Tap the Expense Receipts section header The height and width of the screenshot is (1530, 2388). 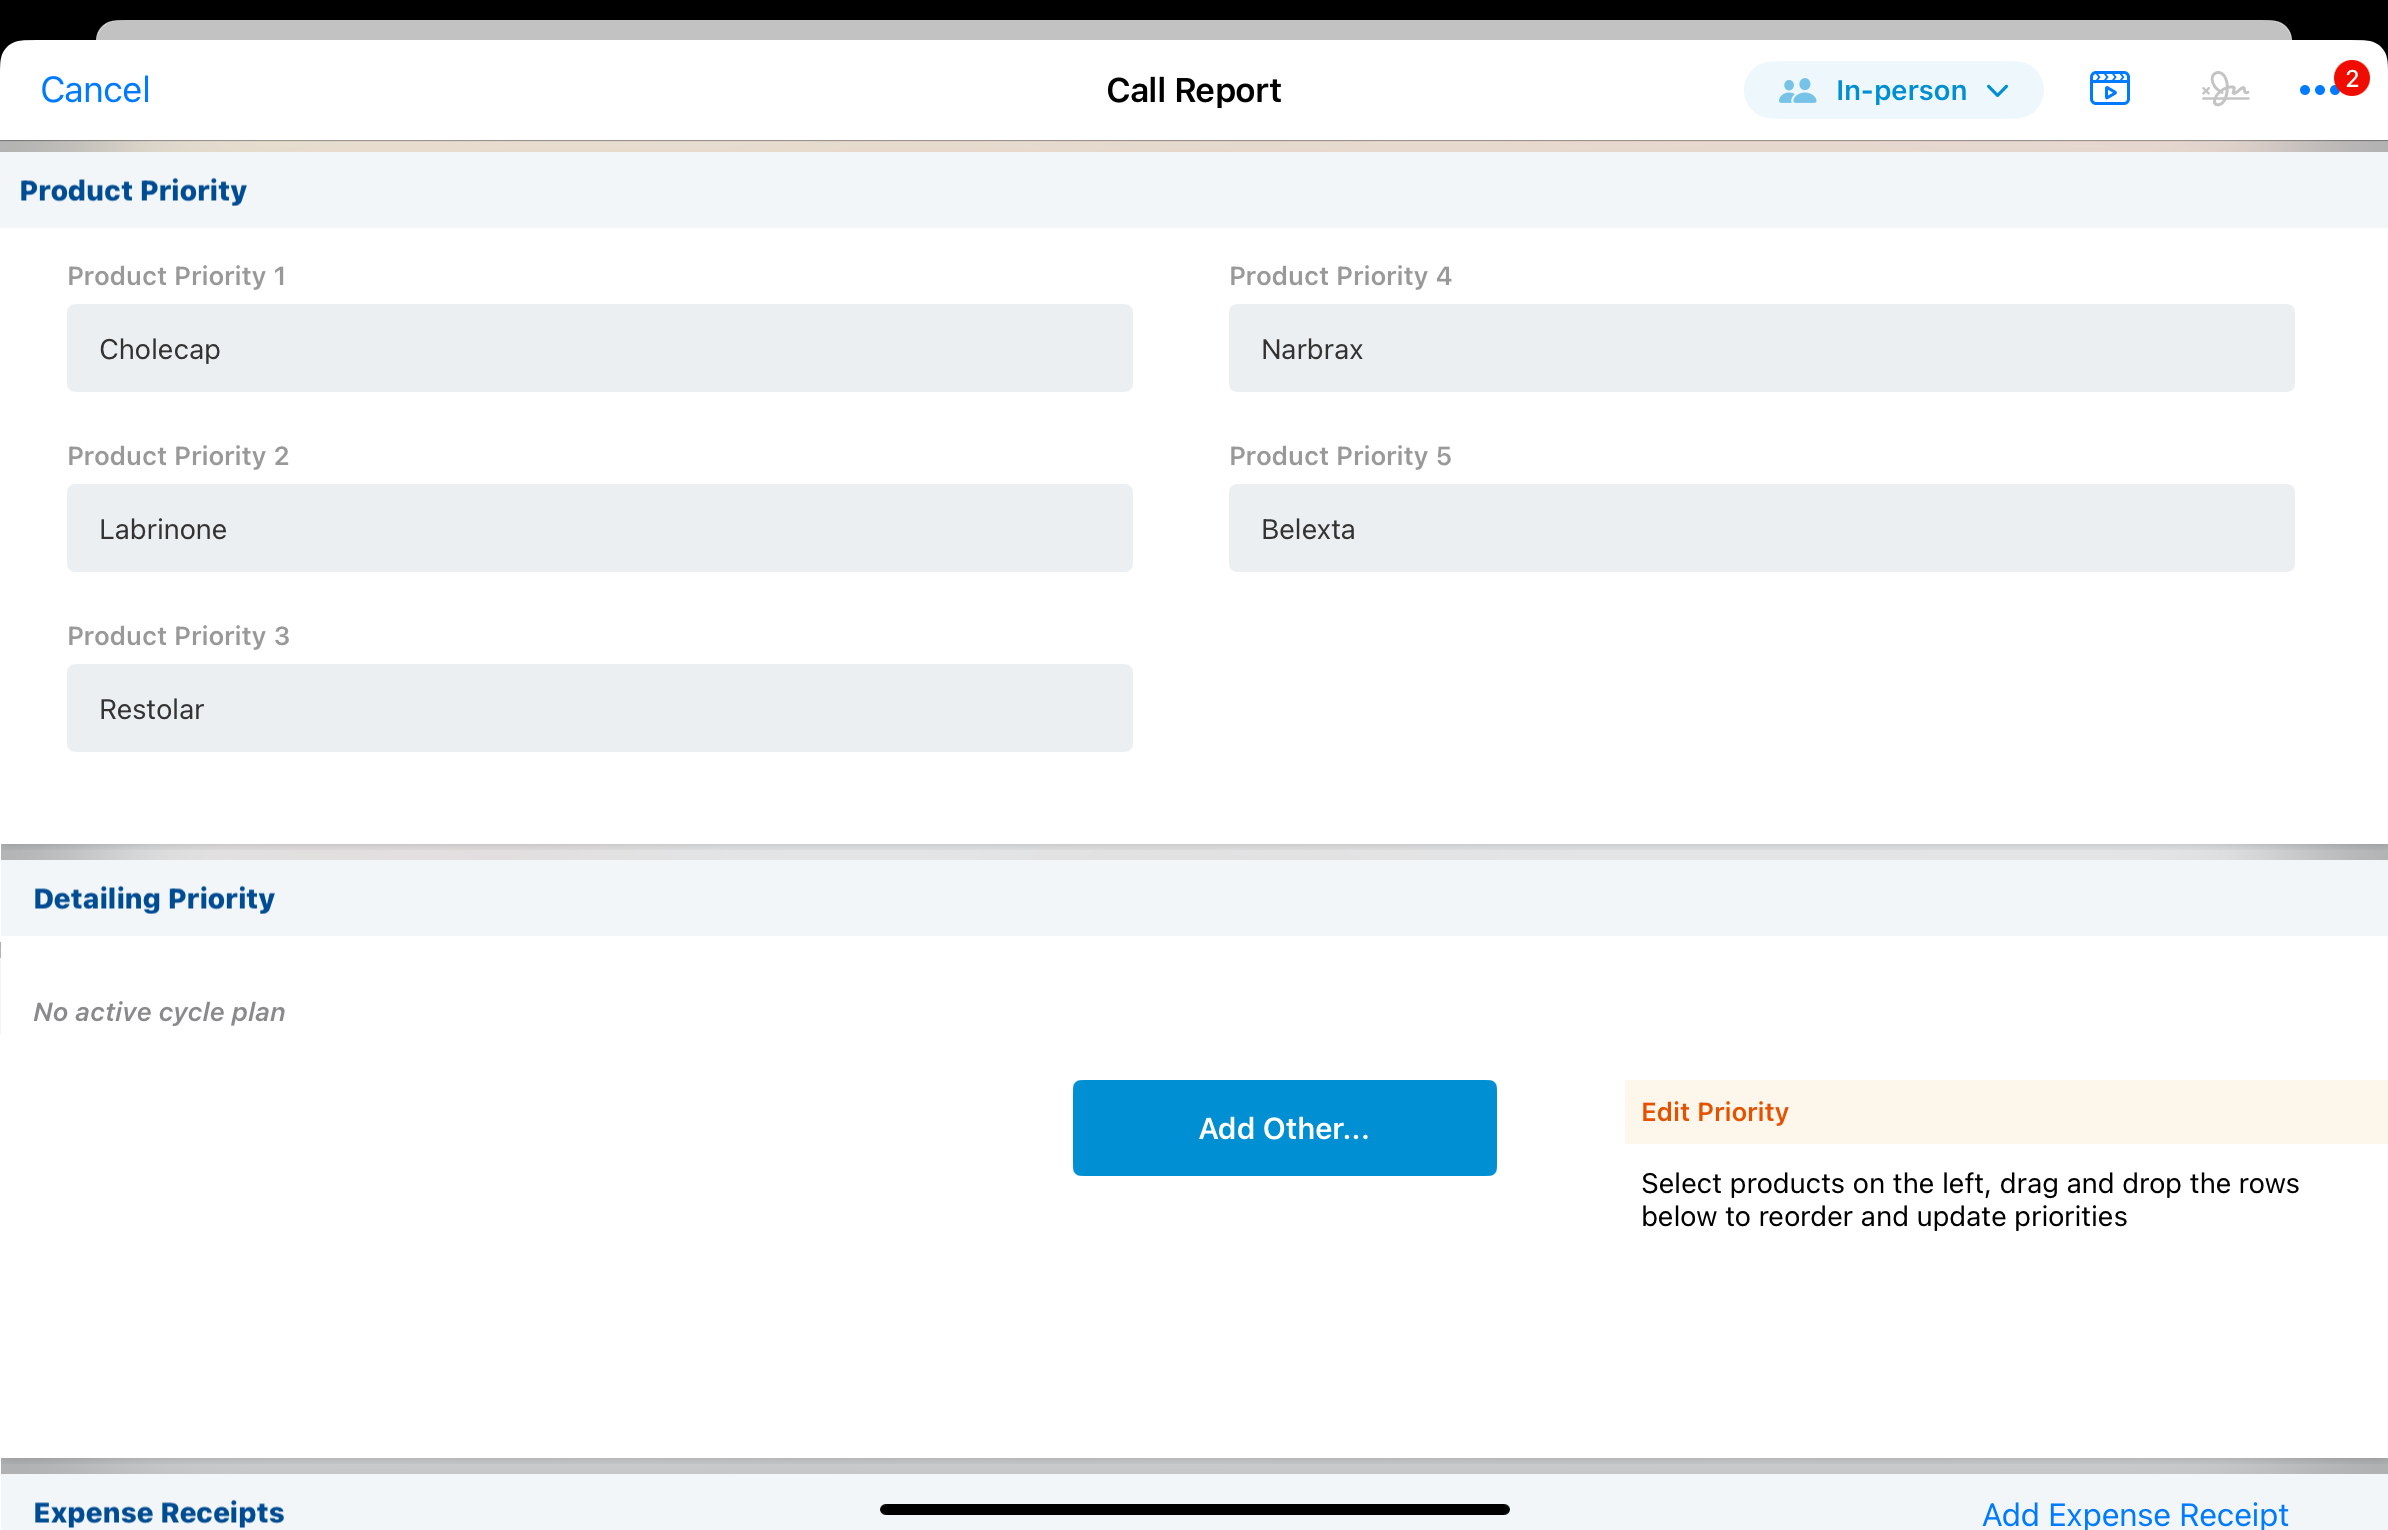(x=159, y=1512)
